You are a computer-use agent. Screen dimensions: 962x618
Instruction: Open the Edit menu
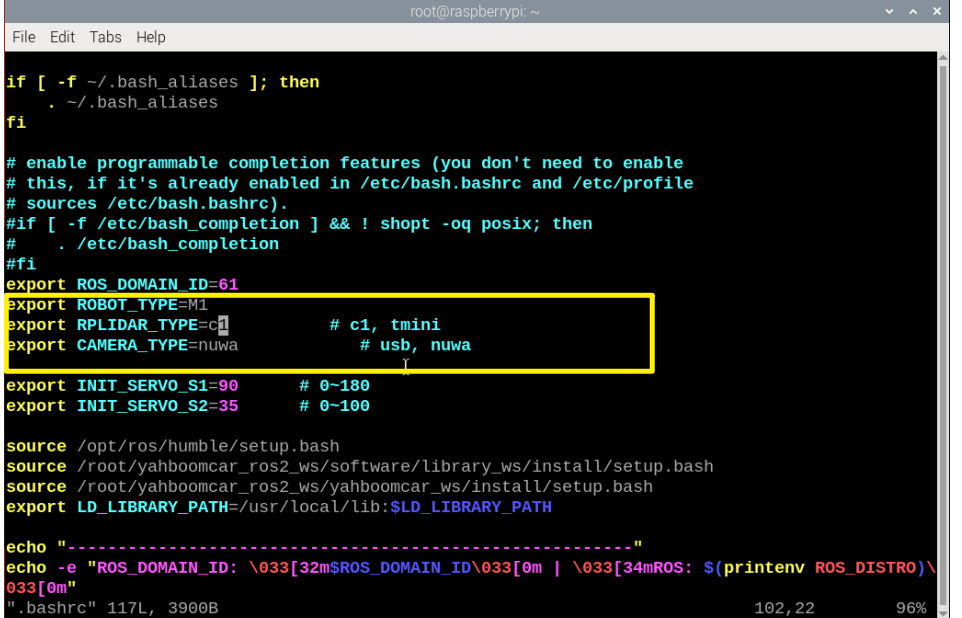click(62, 37)
